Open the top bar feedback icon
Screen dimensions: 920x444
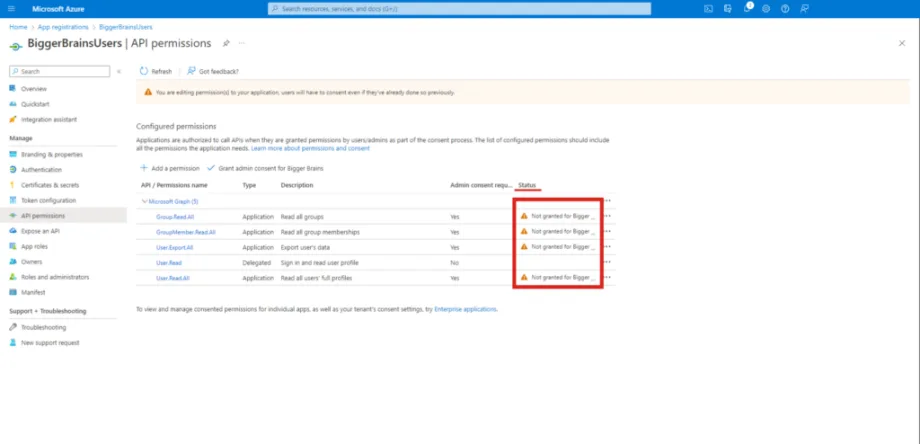[x=804, y=9]
